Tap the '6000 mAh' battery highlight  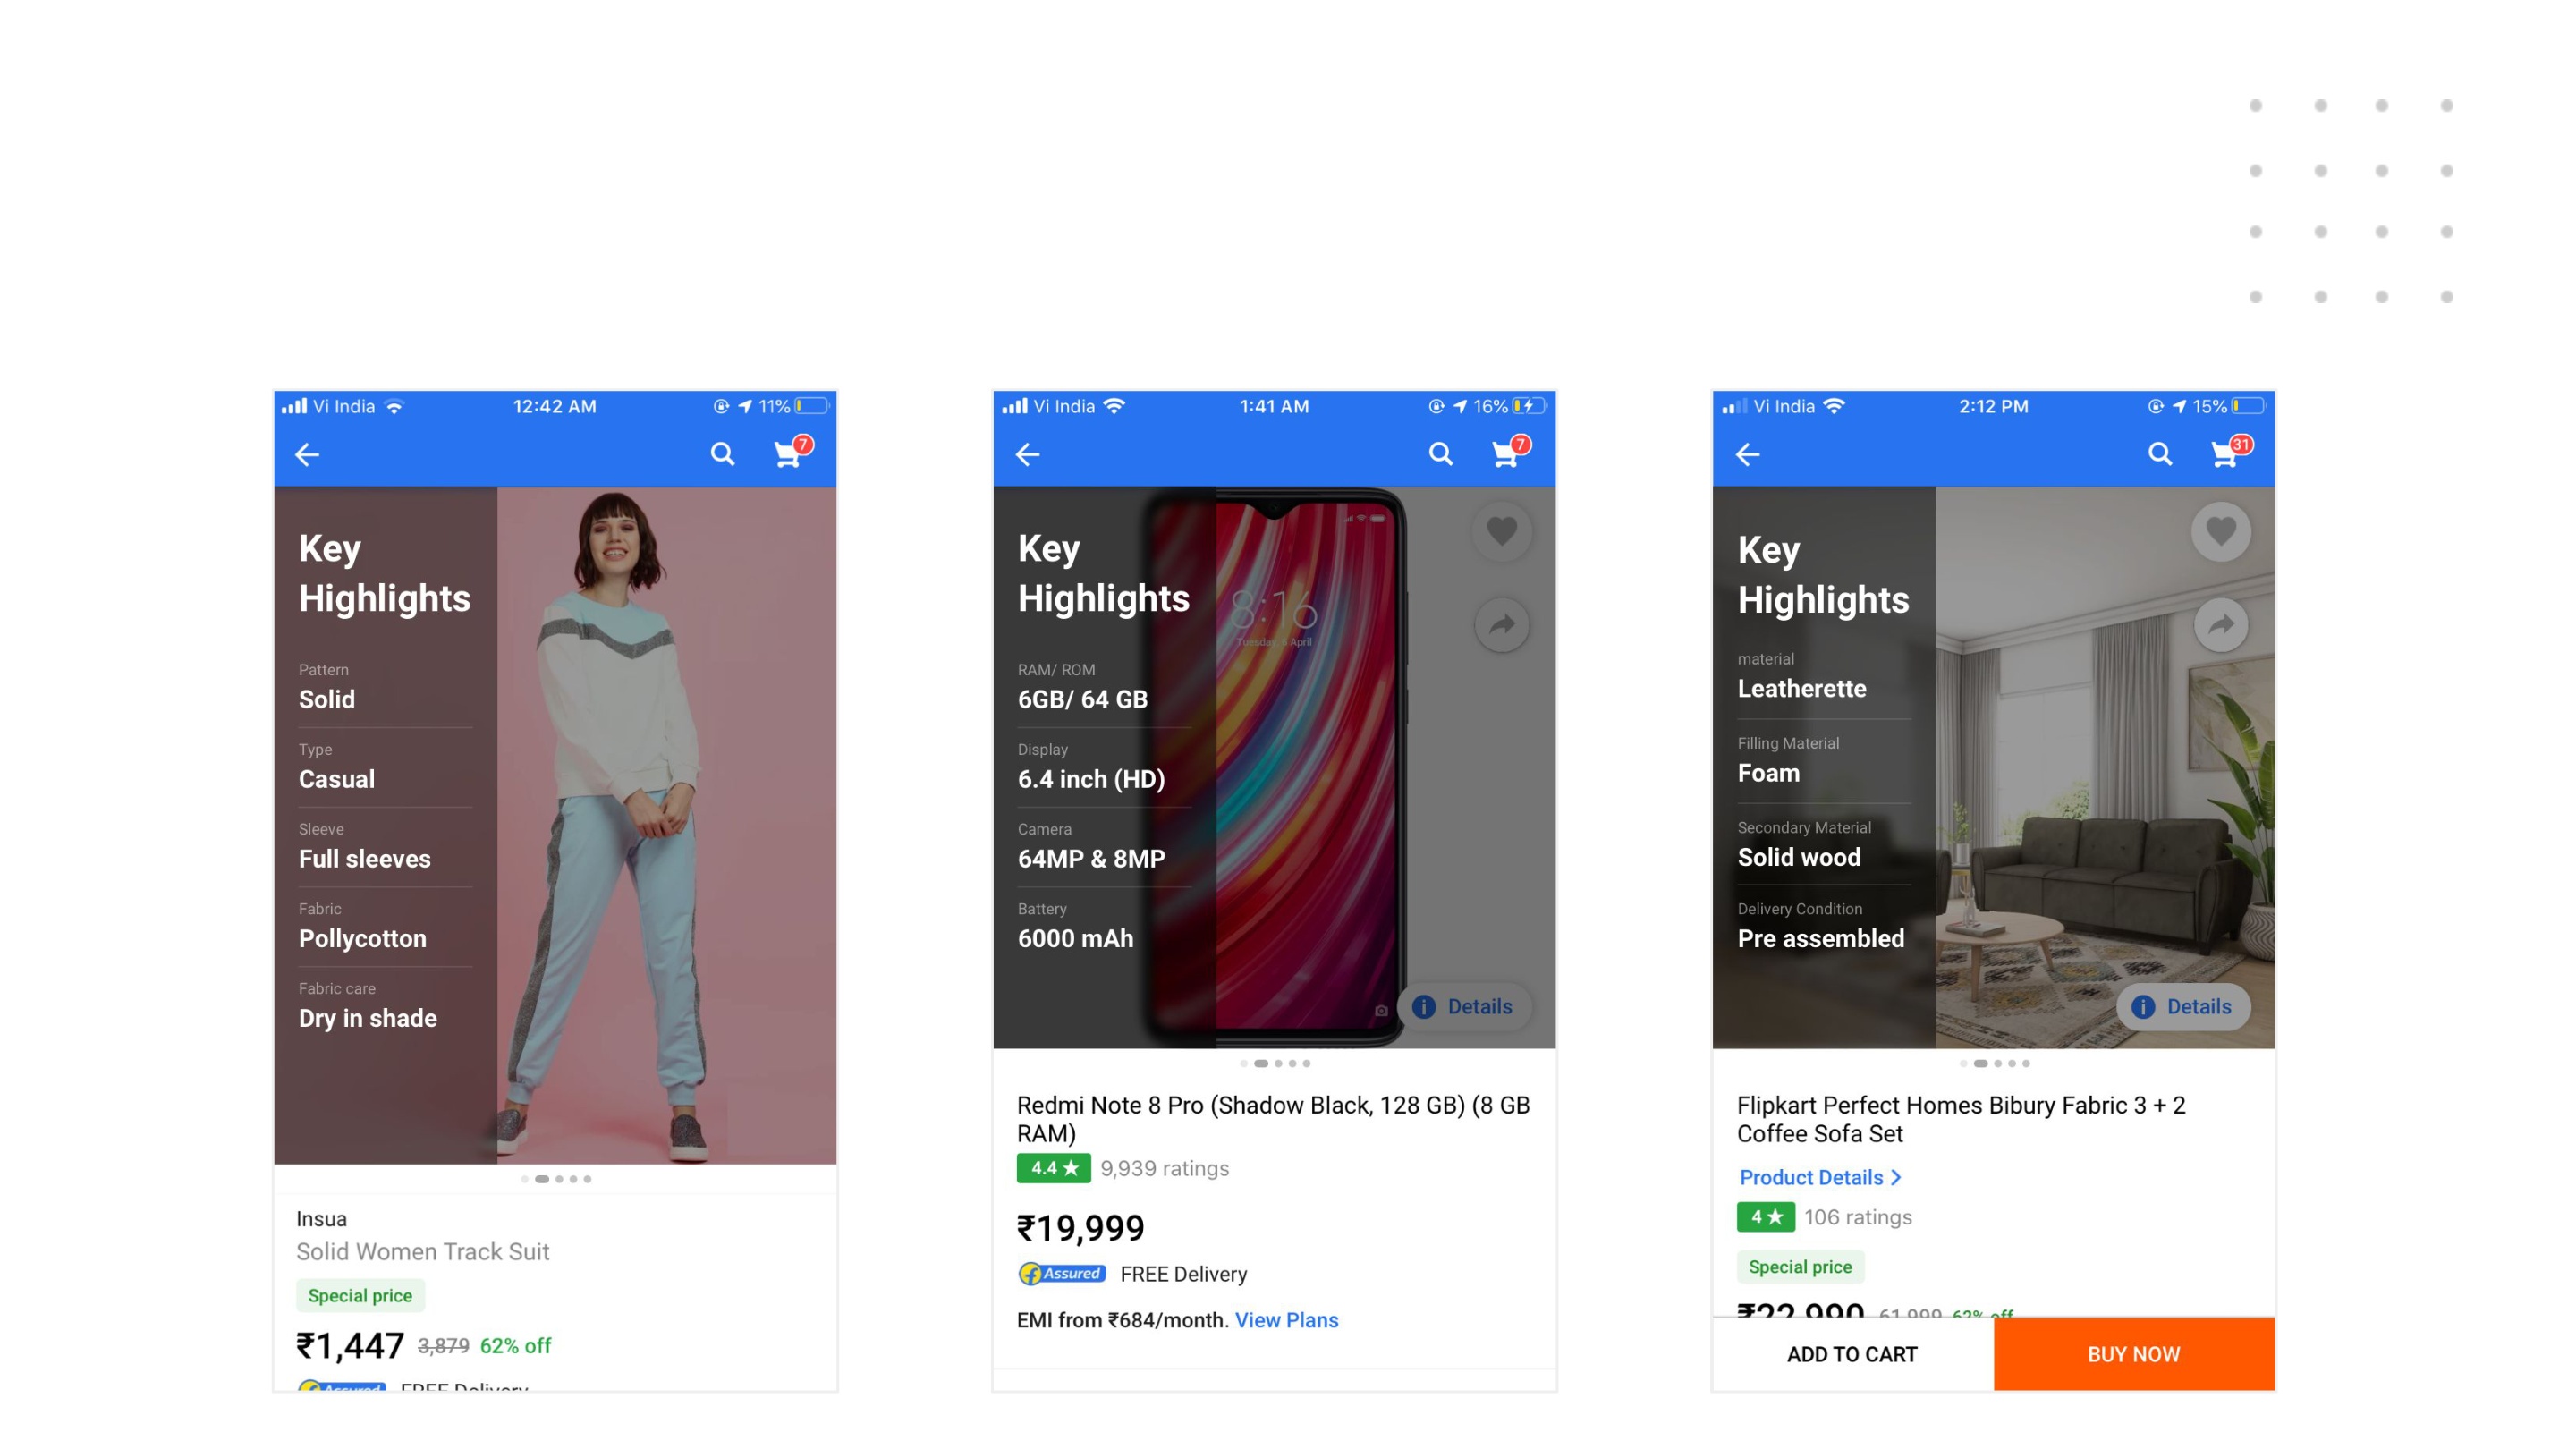pyautogui.click(x=1075, y=938)
